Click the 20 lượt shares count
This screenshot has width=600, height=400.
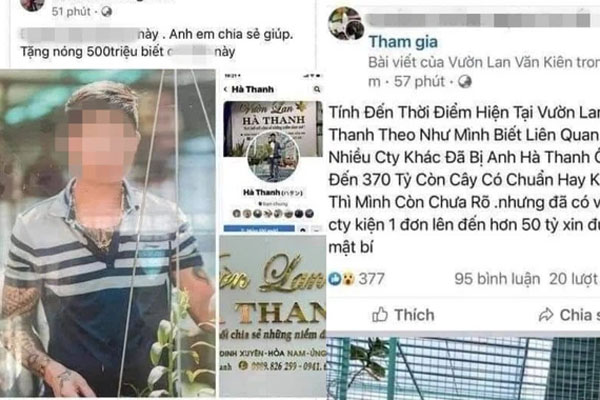pyautogui.click(x=574, y=279)
